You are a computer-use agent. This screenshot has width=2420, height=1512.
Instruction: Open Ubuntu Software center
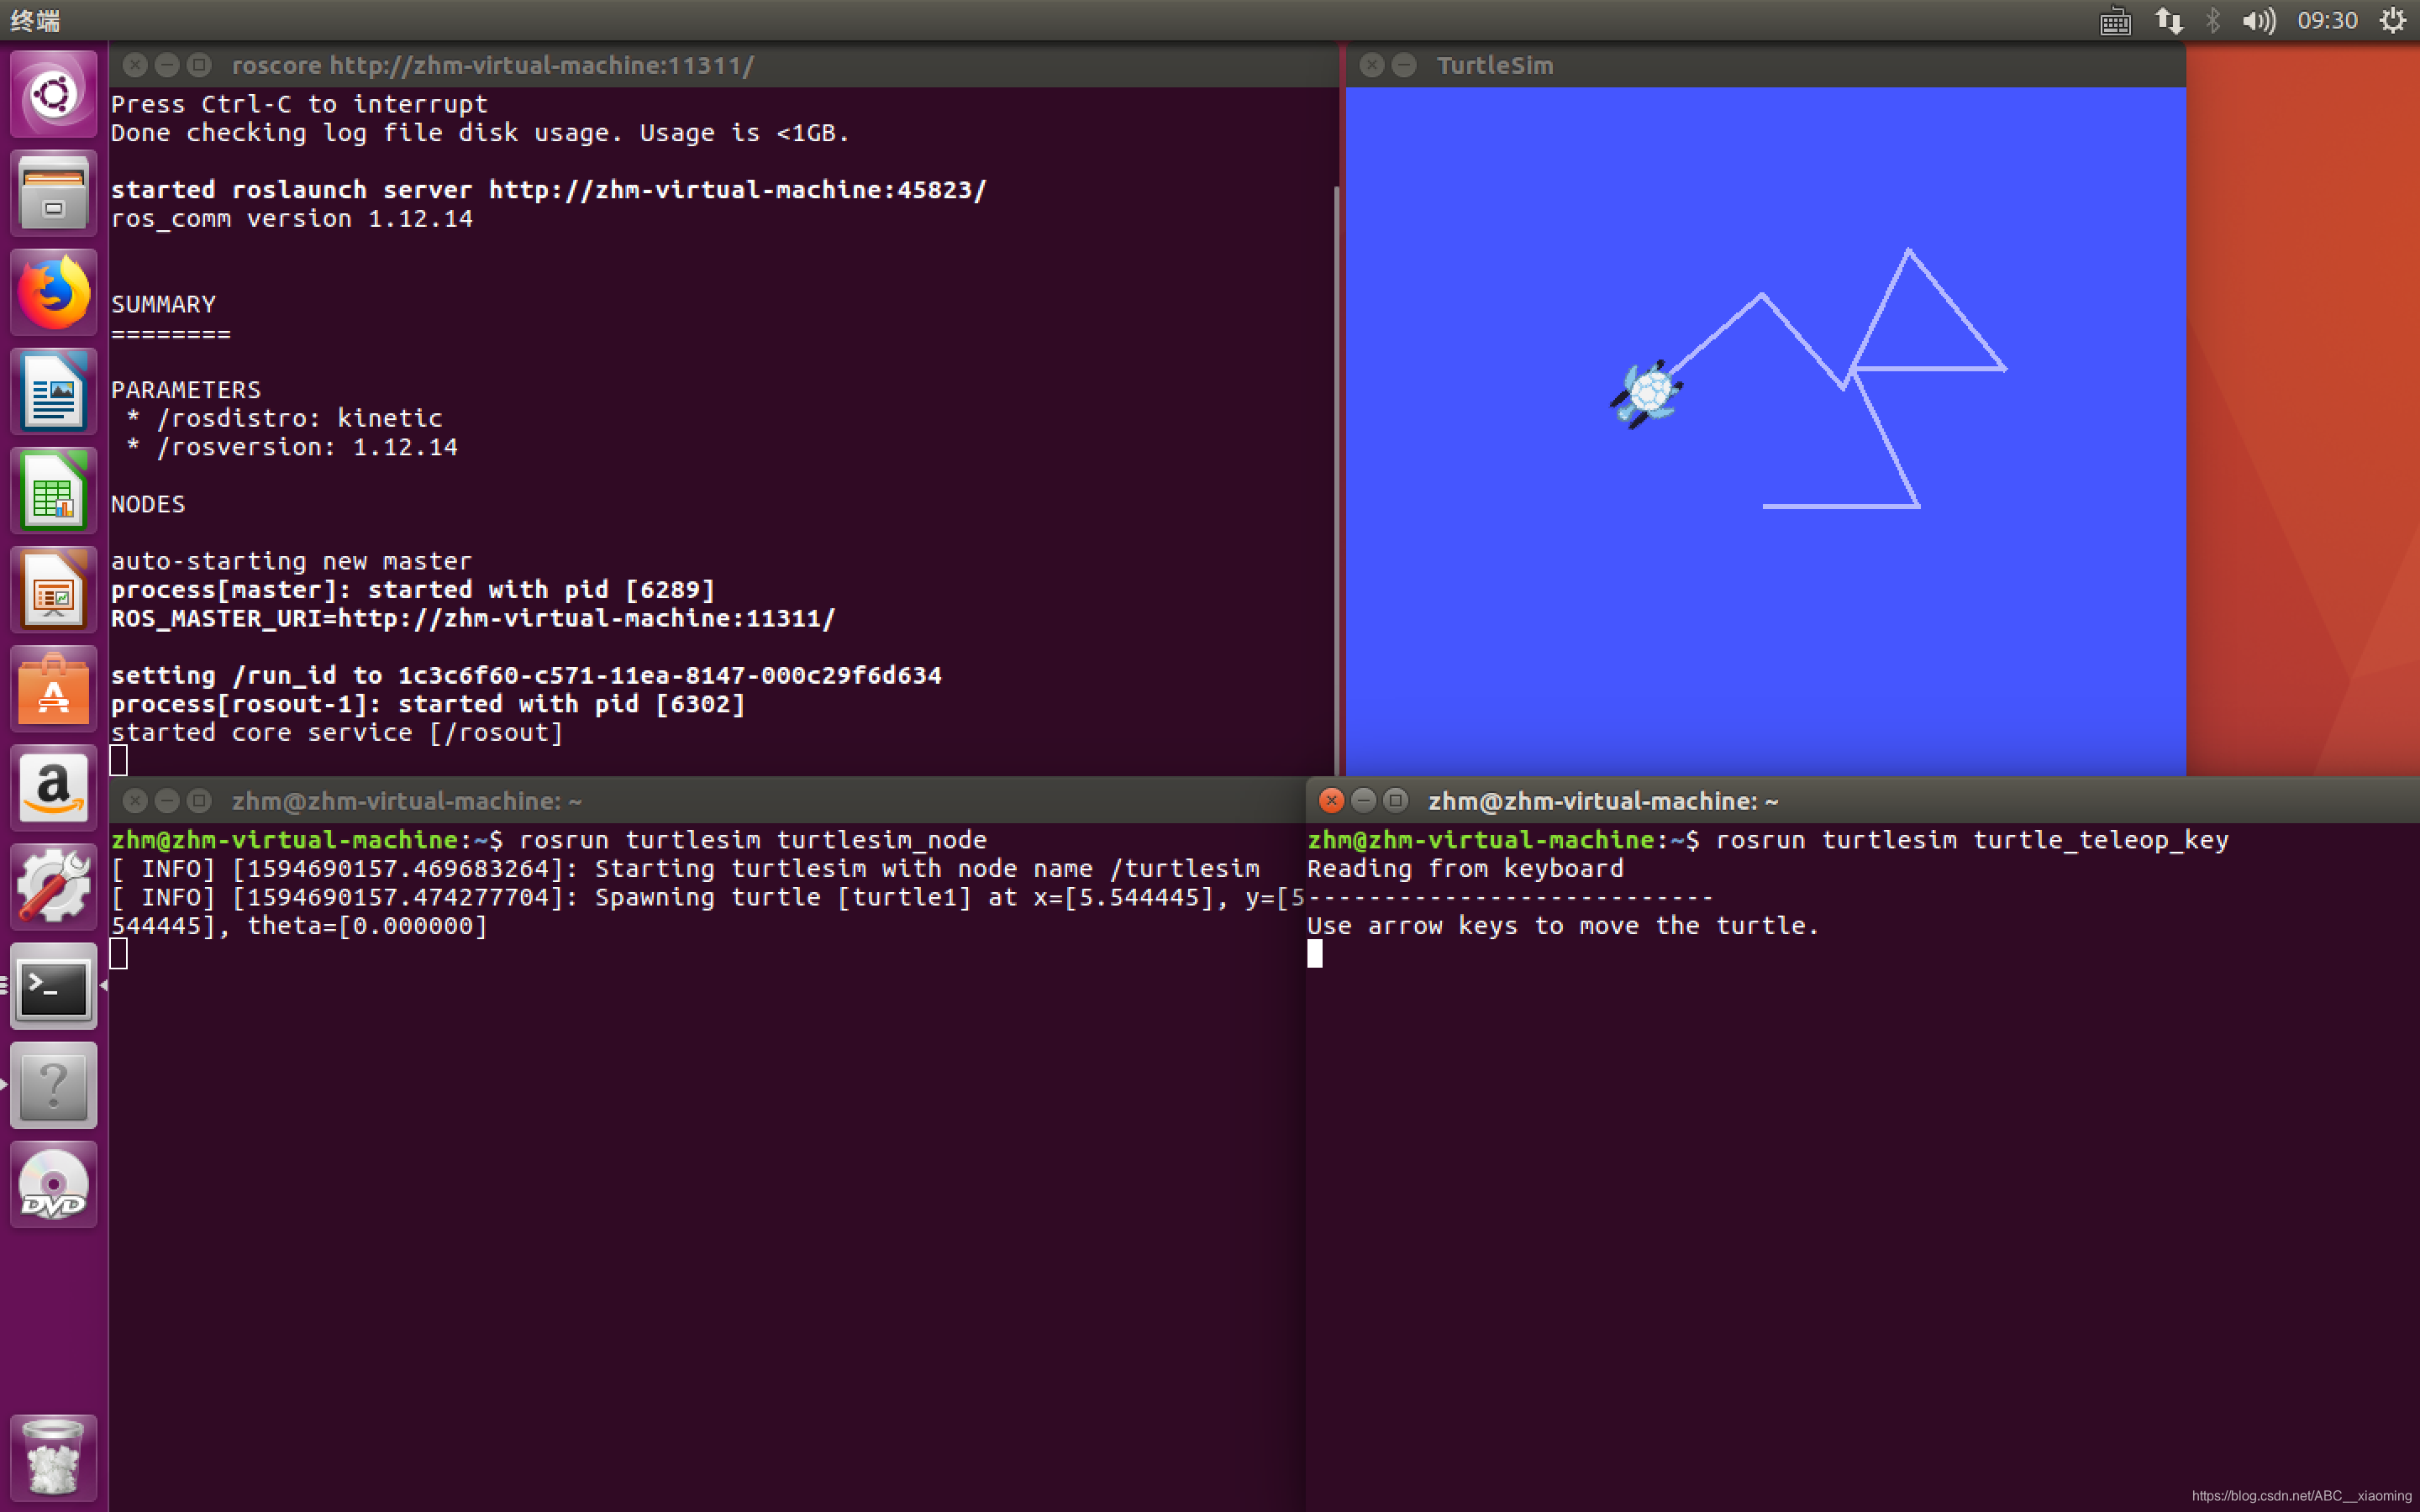[53, 688]
